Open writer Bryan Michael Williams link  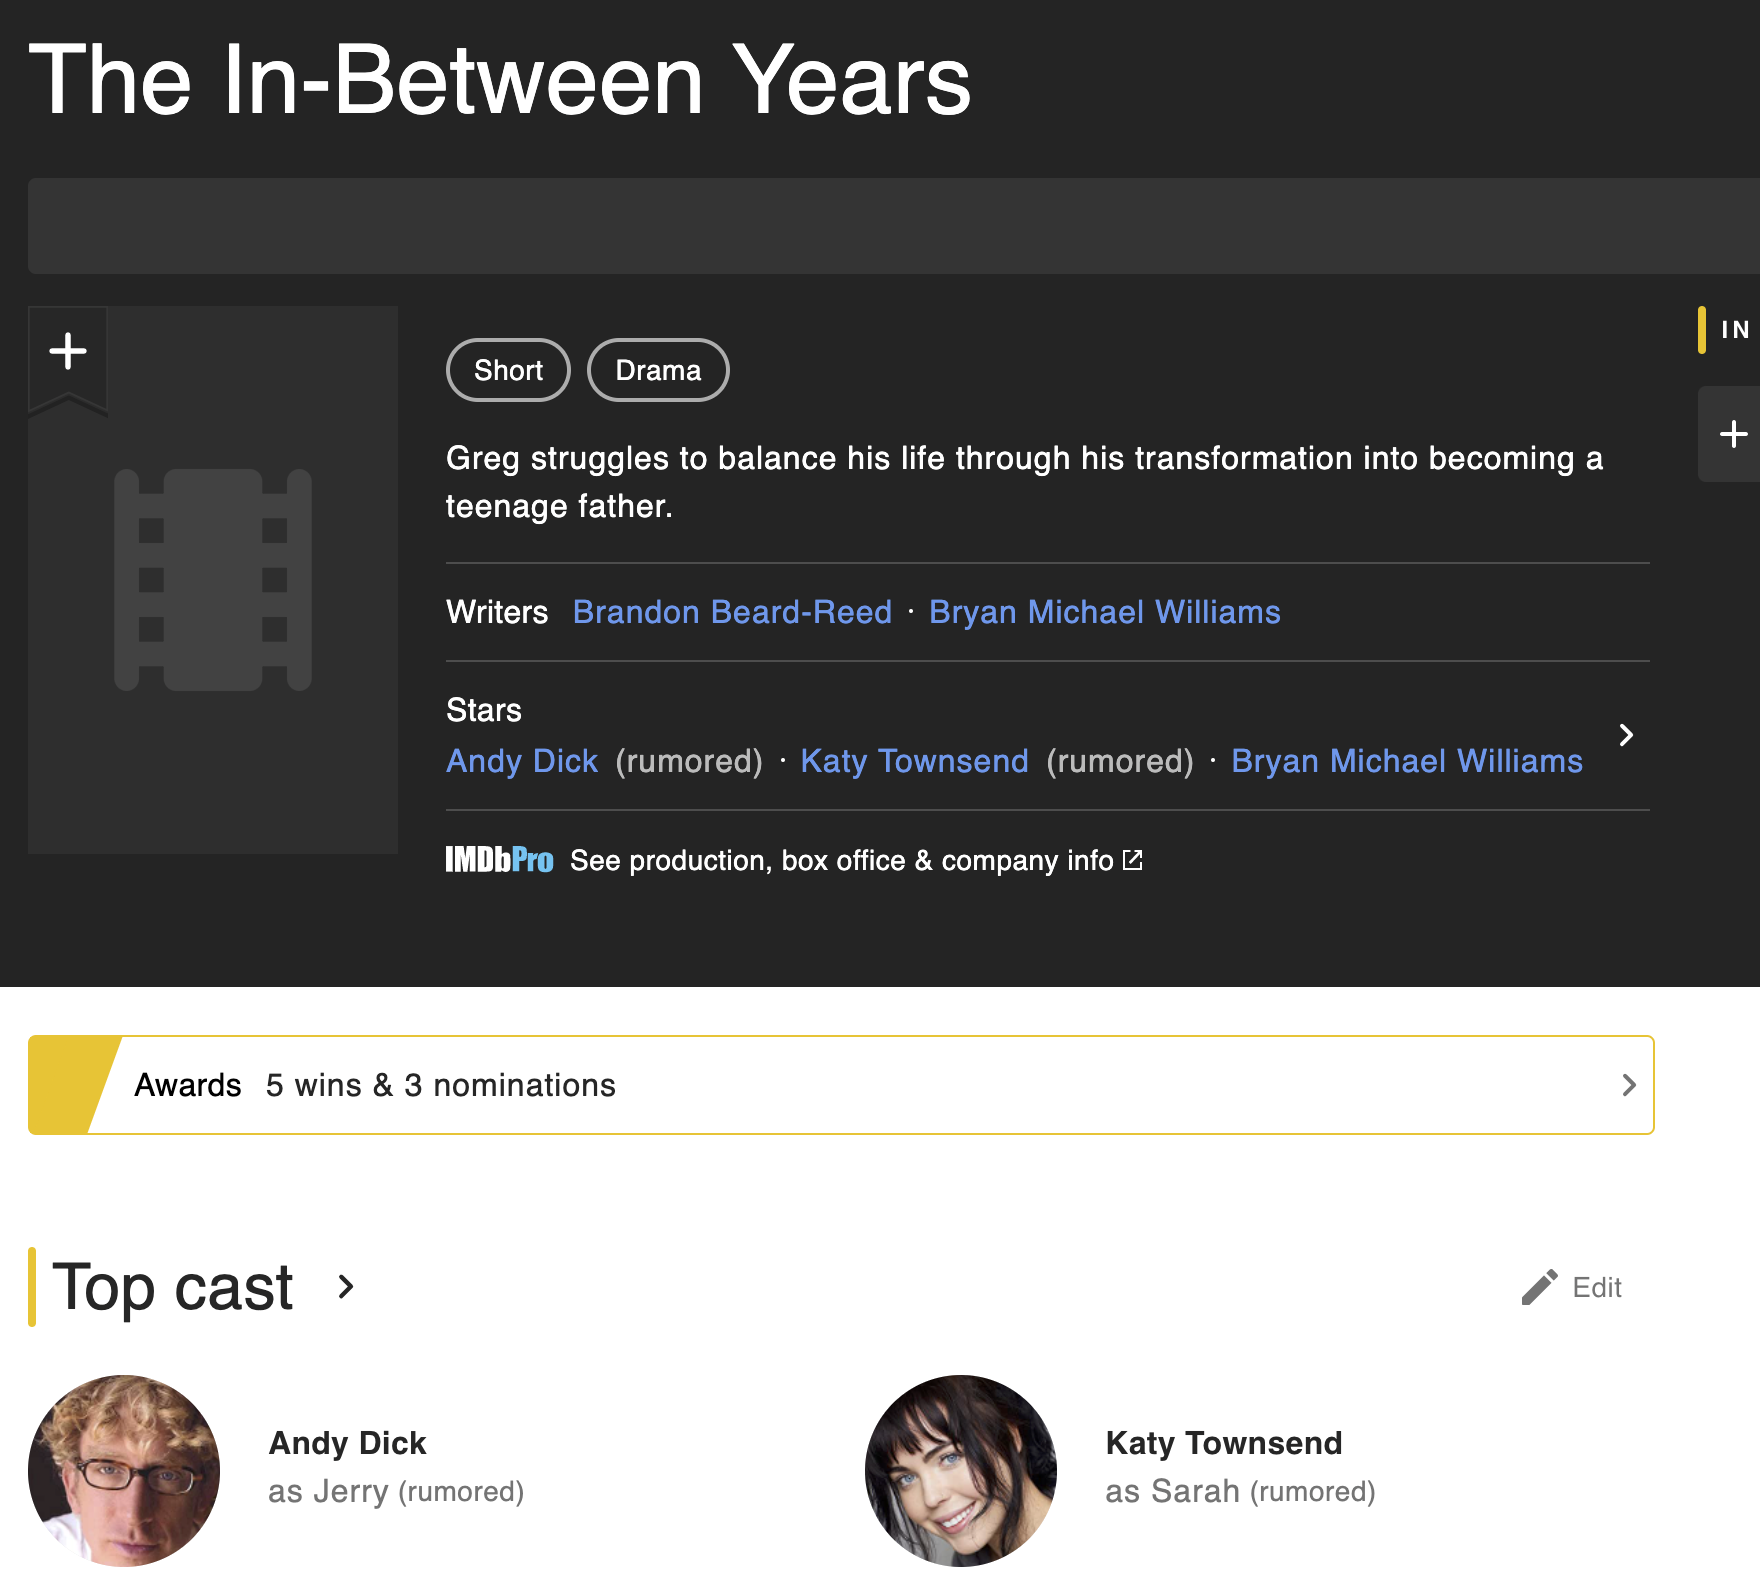(x=1104, y=612)
